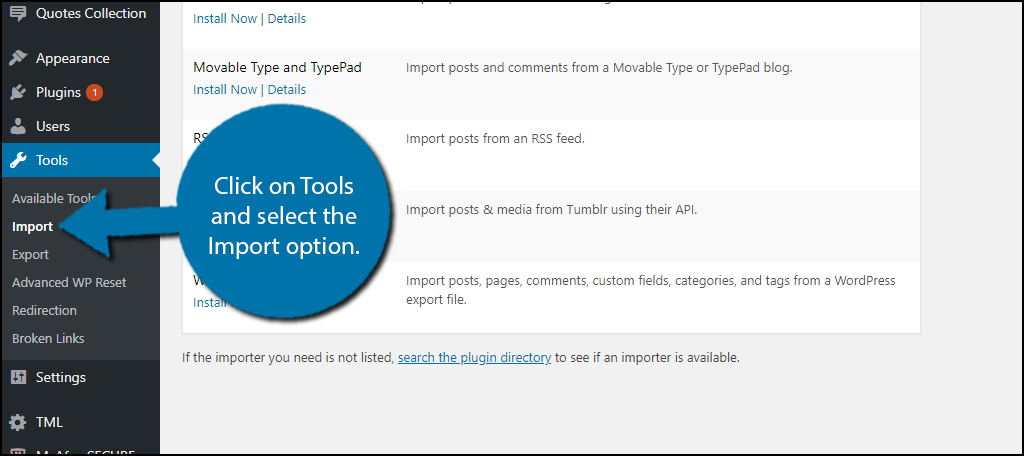This screenshot has height=456, width=1024.
Task: View Details for Movable Type and TypePad importer
Action: (287, 89)
